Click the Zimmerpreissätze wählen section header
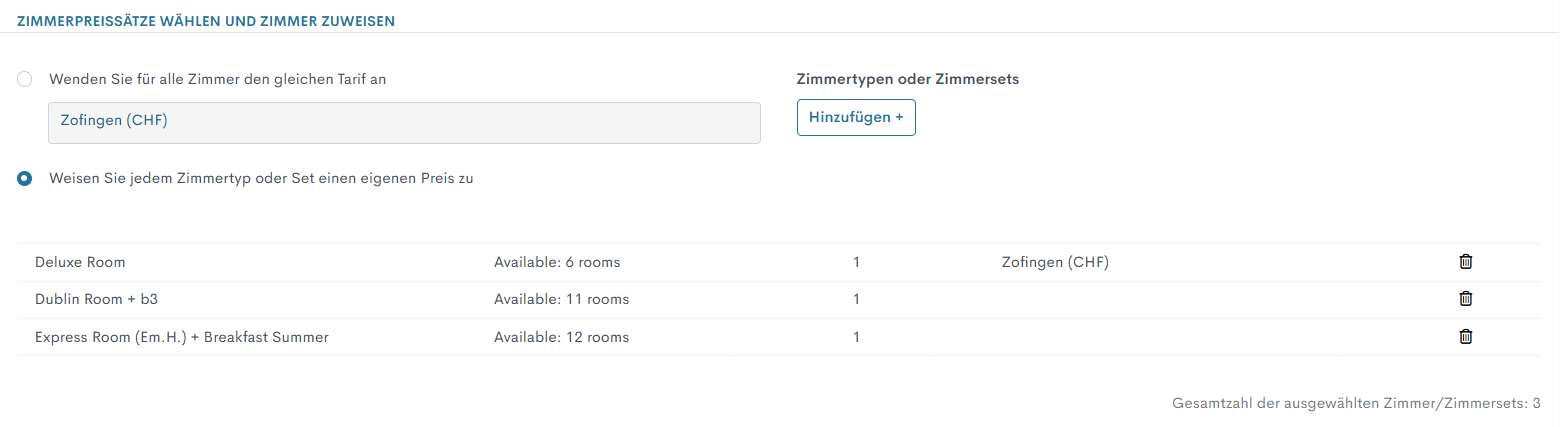1560x427 pixels. [x=205, y=19]
